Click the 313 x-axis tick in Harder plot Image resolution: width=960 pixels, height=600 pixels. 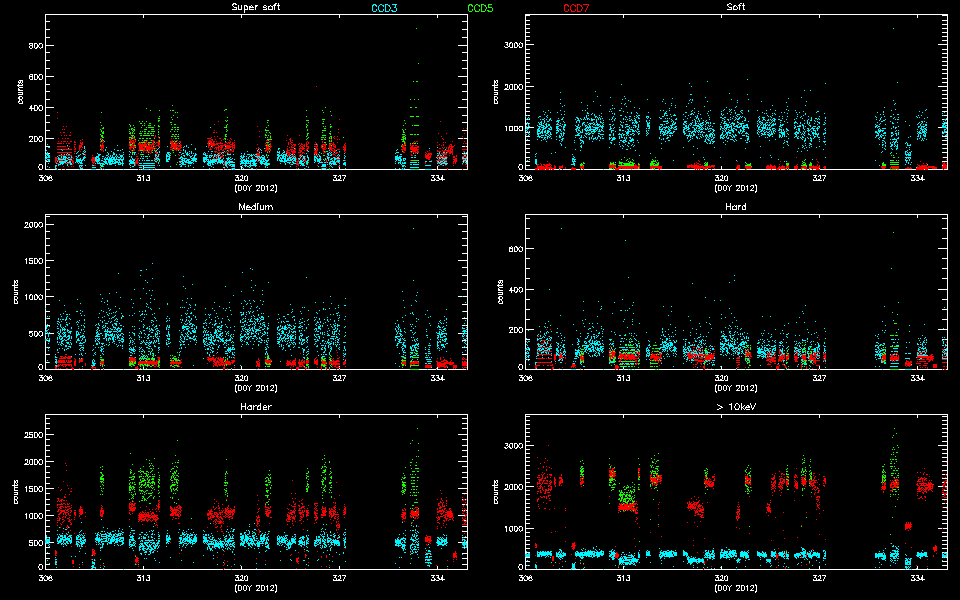tap(144, 578)
